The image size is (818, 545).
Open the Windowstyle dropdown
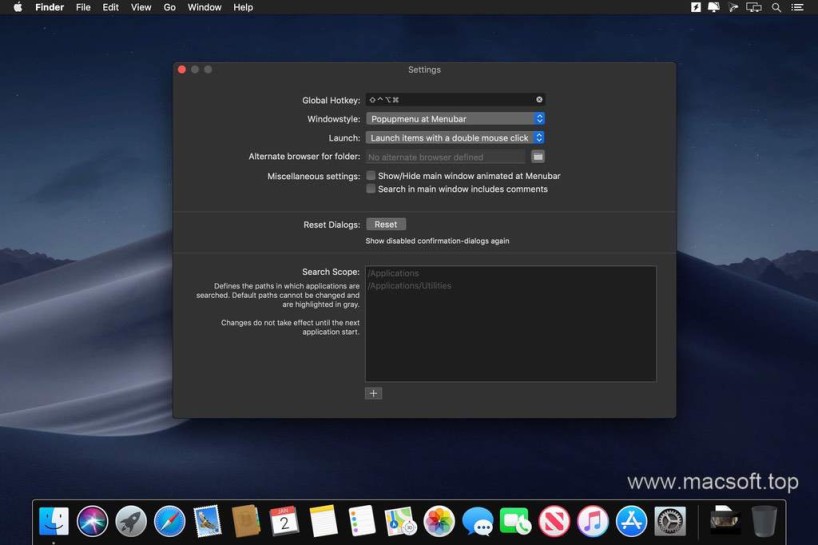click(x=455, y=119)
